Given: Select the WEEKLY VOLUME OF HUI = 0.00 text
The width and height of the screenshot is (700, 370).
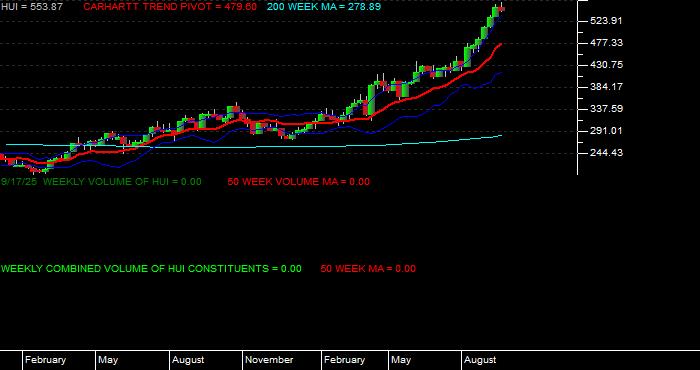Looking at the screenshot, I should coord(122,182).
